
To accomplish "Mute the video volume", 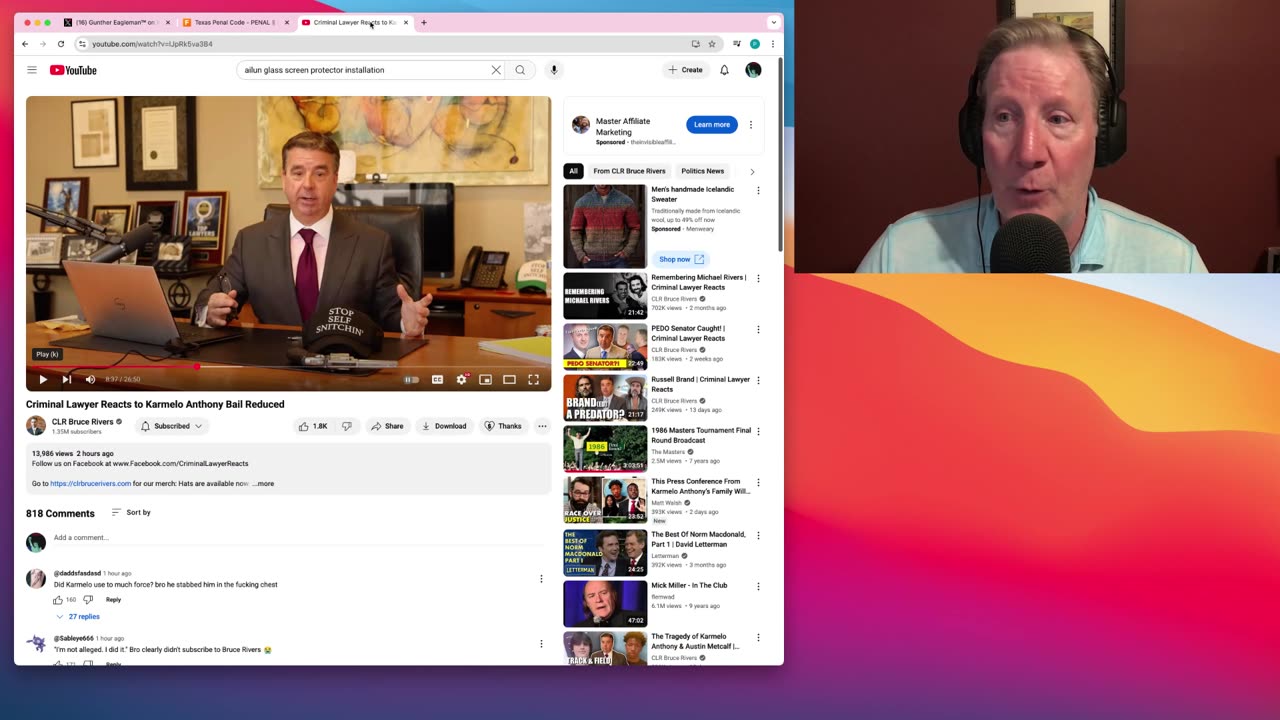I will point(90,379).
